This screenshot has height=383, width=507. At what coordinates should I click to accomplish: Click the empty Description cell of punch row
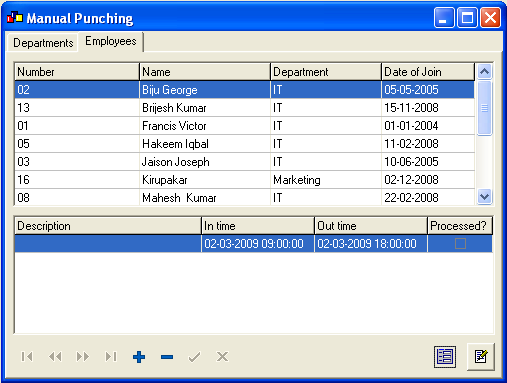[x=108, y=244]
